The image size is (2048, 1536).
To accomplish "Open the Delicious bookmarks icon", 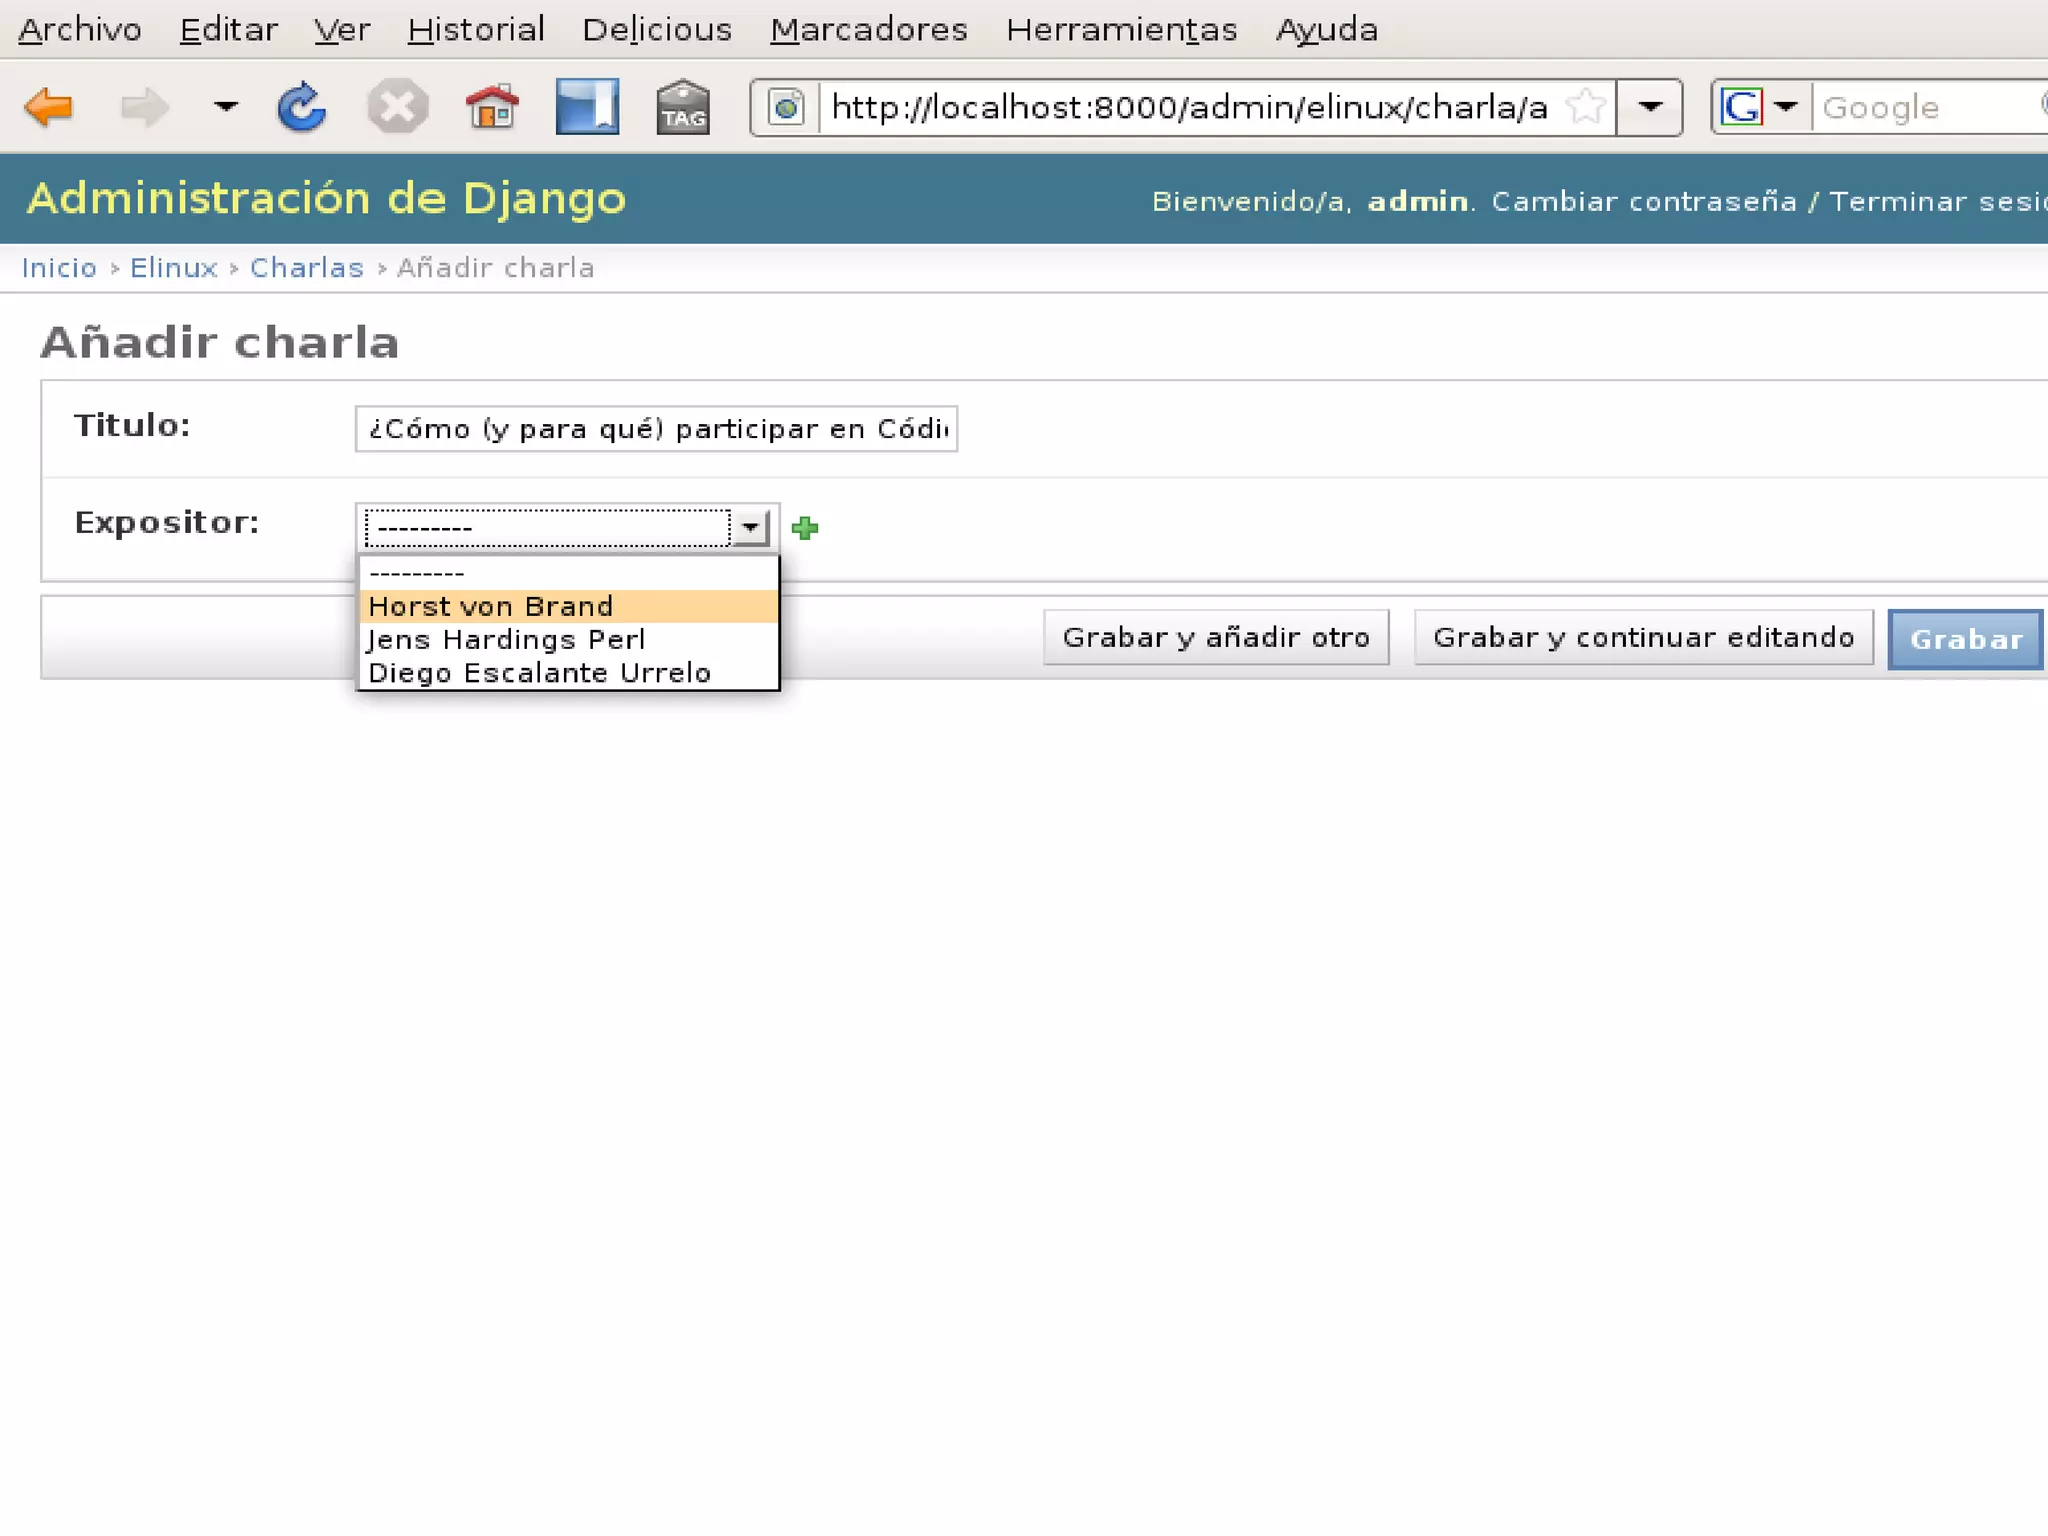I will click(x=587, y=107).
